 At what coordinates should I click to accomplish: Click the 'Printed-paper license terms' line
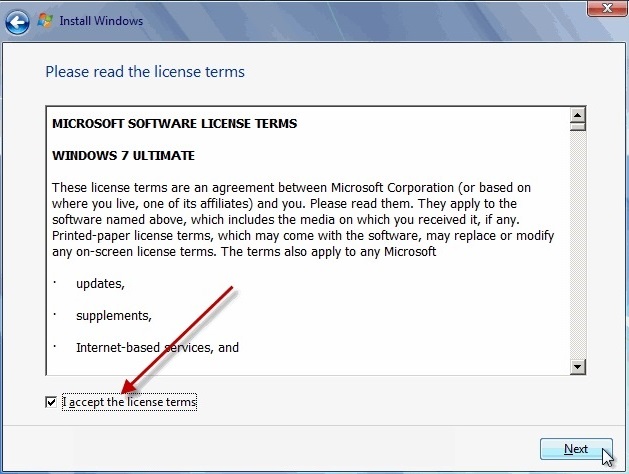tap(303, 236)
